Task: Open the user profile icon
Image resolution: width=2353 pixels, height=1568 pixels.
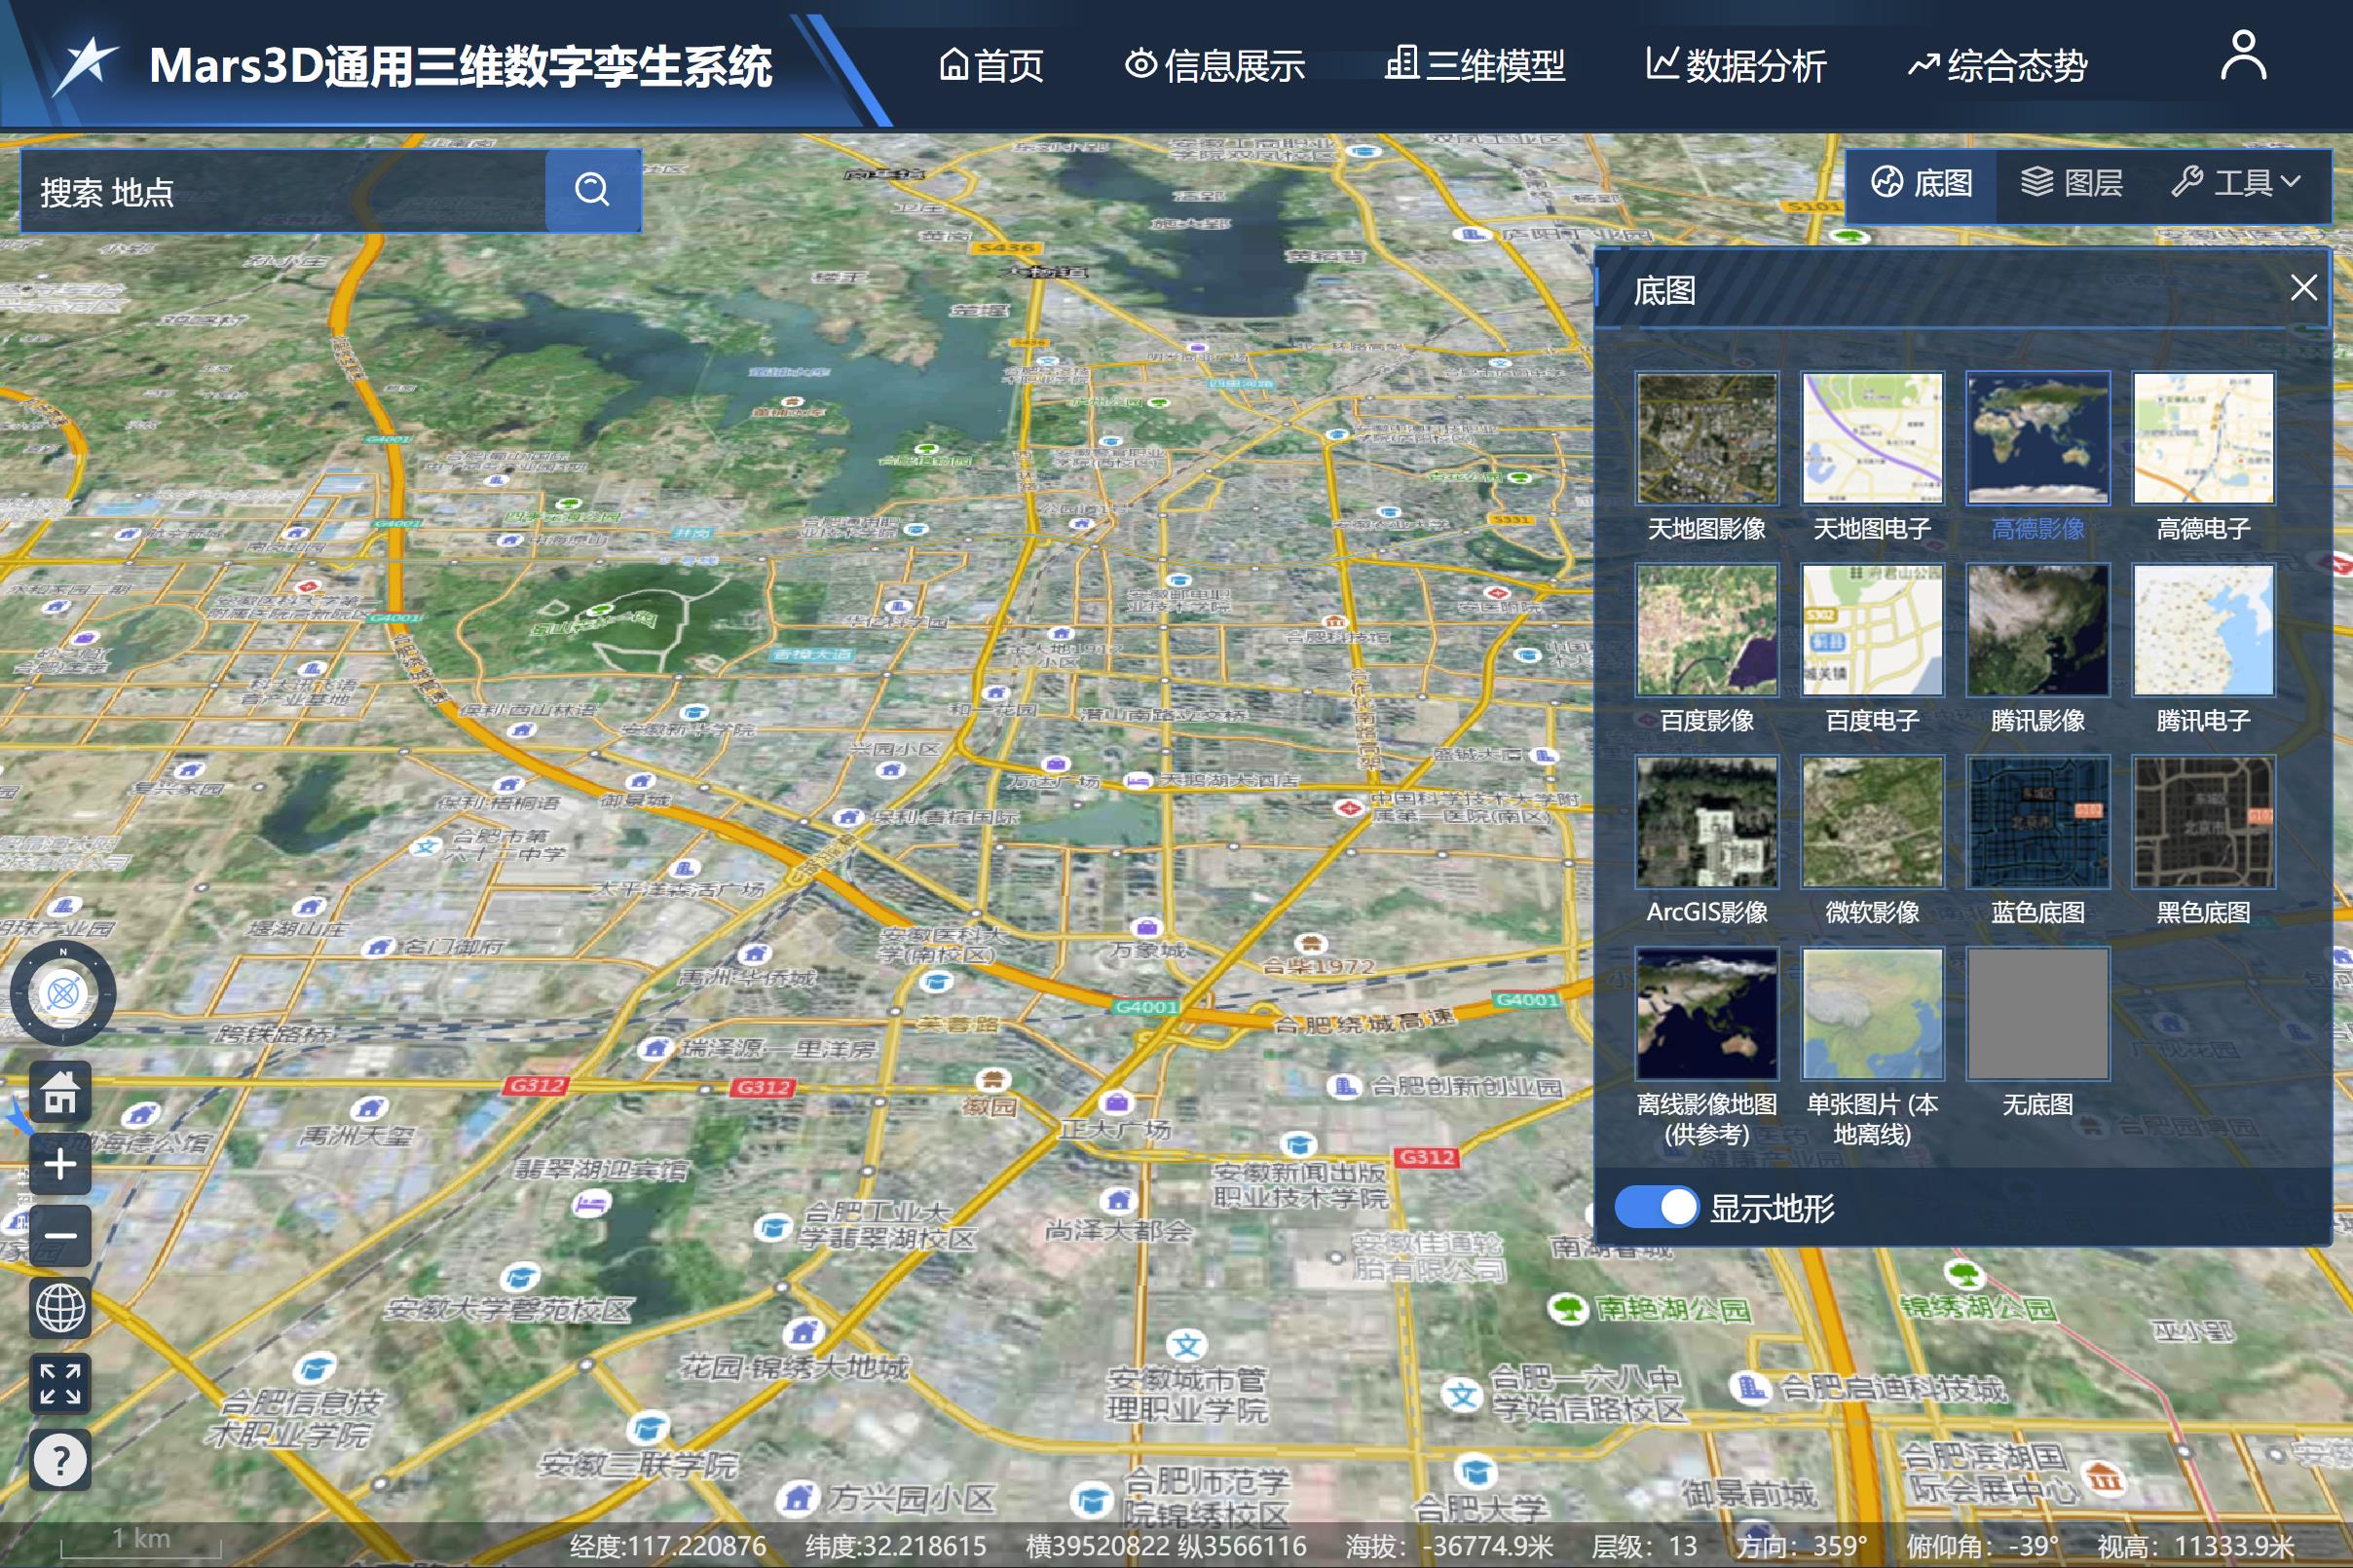Action: (2242, 57)
